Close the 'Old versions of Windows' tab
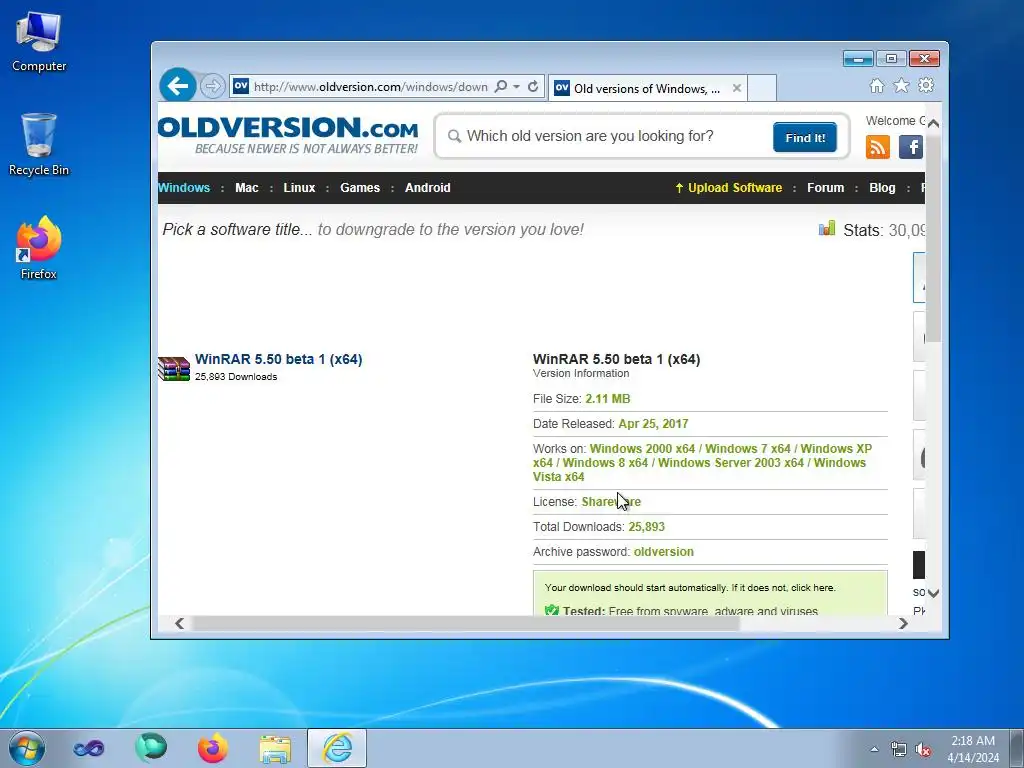Viewport: 1024px width, 768px height. [737, 88]
